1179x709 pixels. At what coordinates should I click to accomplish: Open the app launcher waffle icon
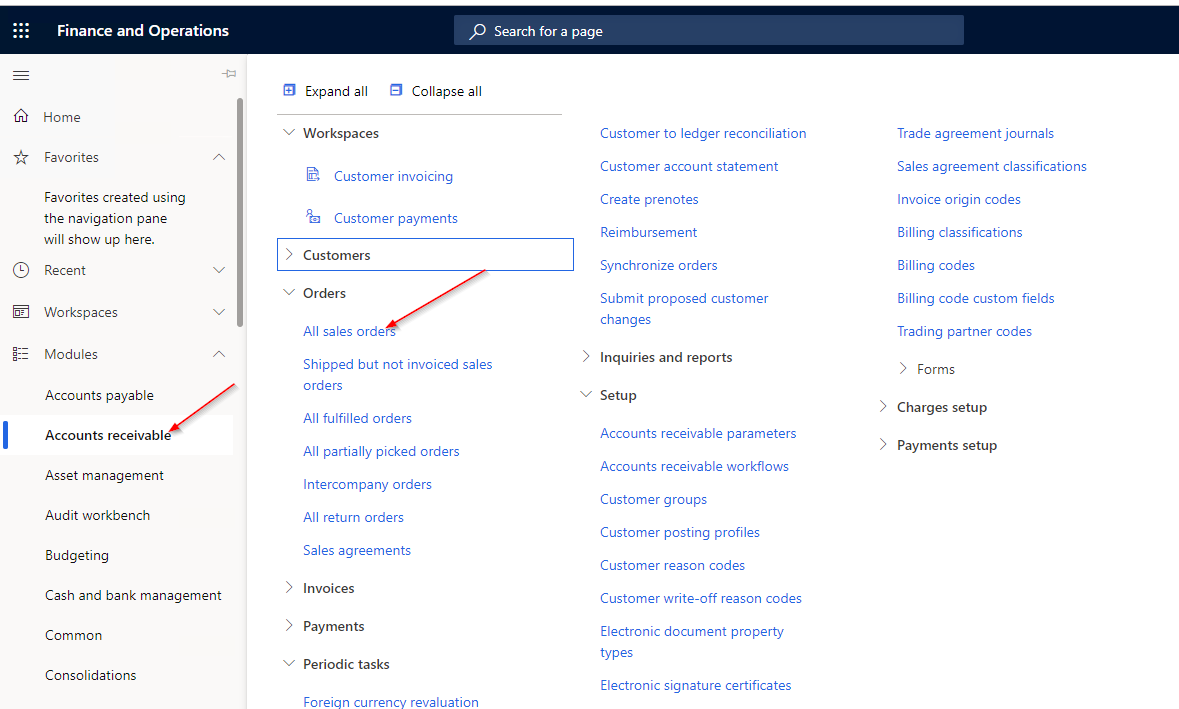tap(21, 31)
